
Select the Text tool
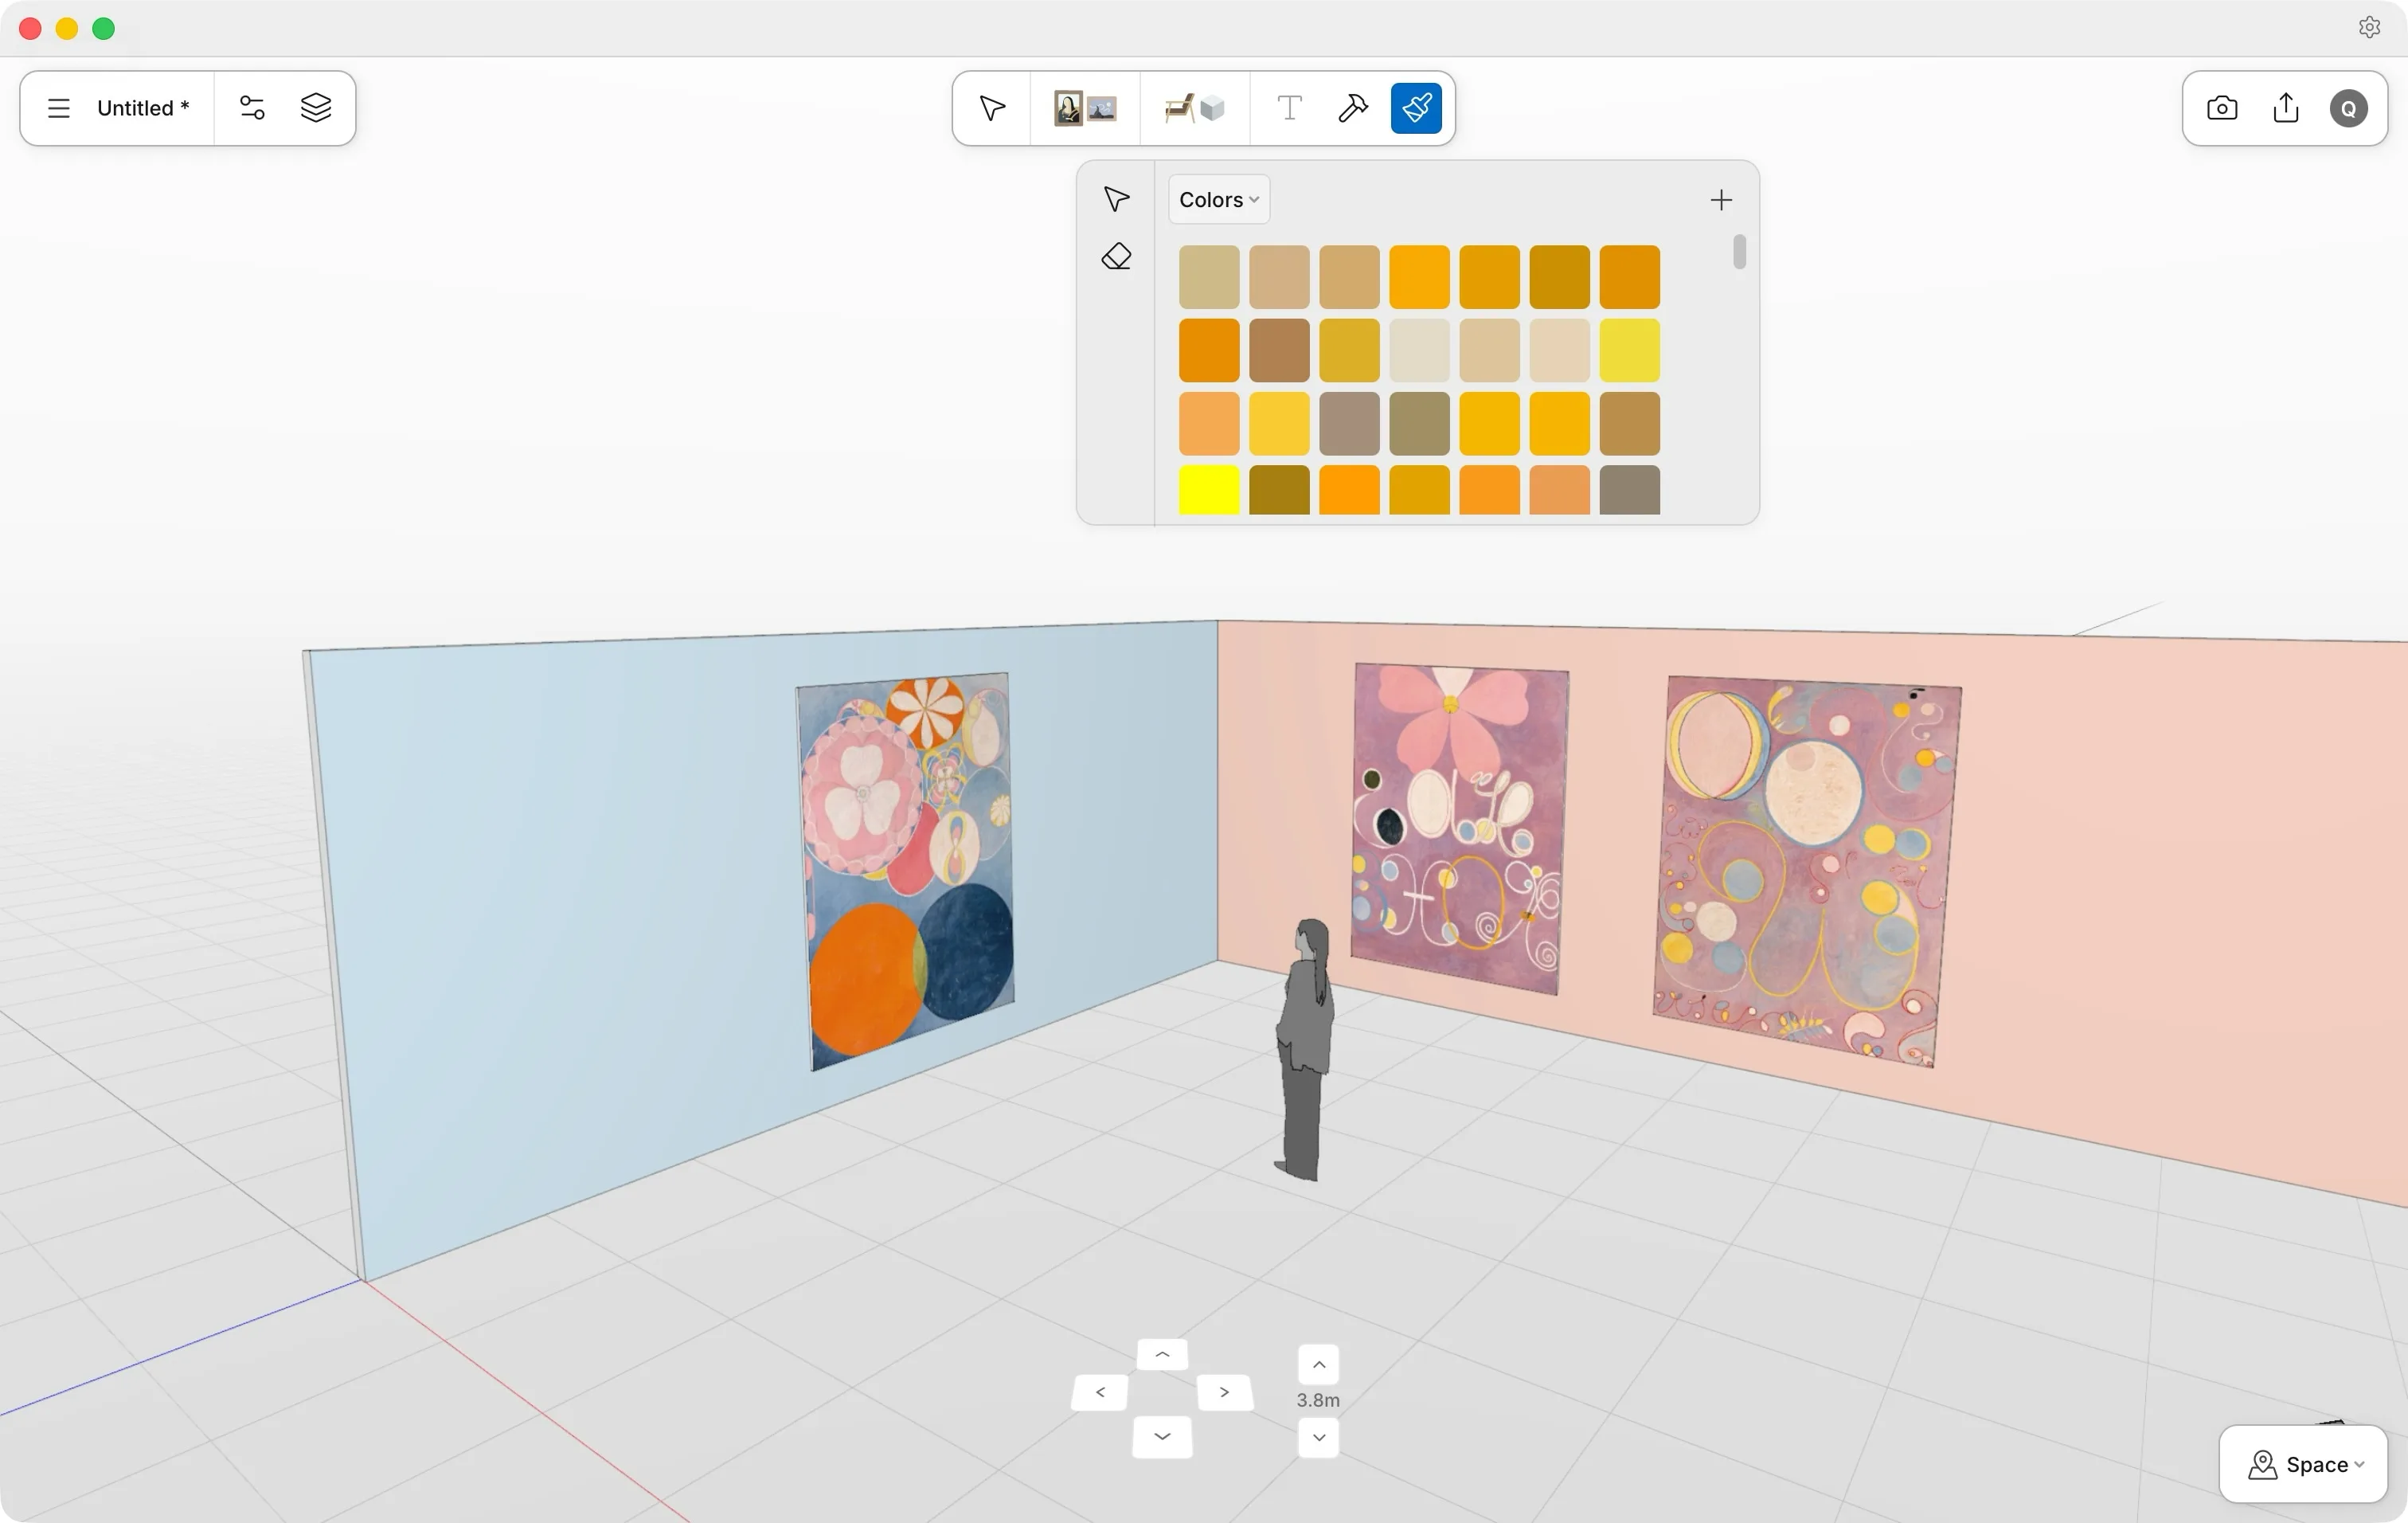[x=1290, y=108]
